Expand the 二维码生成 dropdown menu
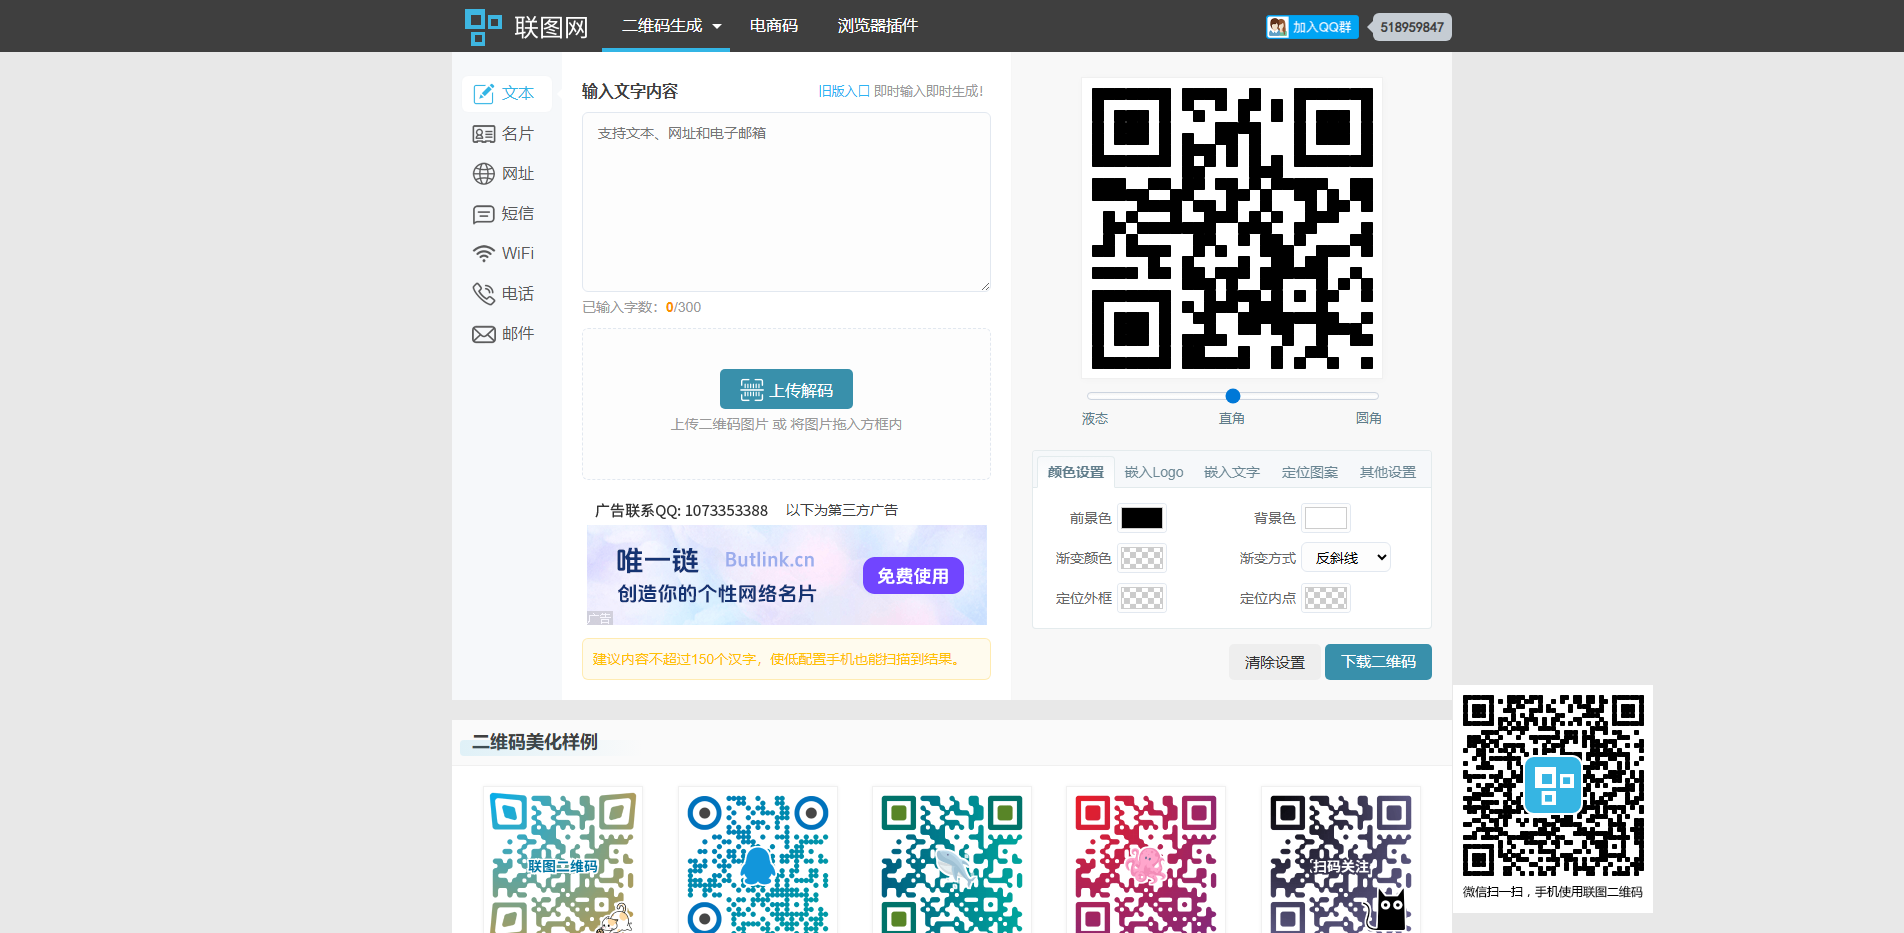The height and width of the screenshot is (933, 1904). 666,25
